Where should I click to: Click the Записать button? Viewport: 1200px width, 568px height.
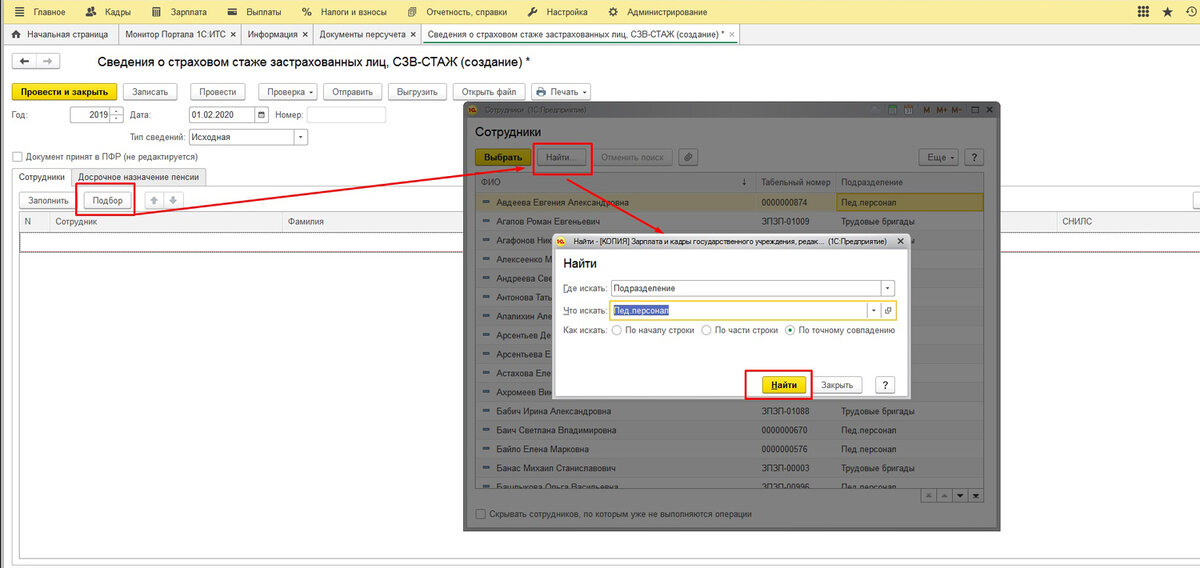tap(150, 91)
